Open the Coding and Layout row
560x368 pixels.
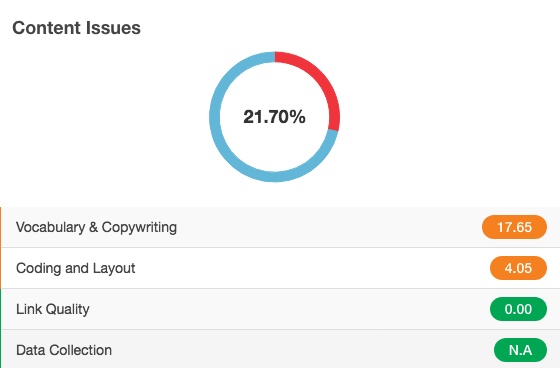[x=280, y=268]
